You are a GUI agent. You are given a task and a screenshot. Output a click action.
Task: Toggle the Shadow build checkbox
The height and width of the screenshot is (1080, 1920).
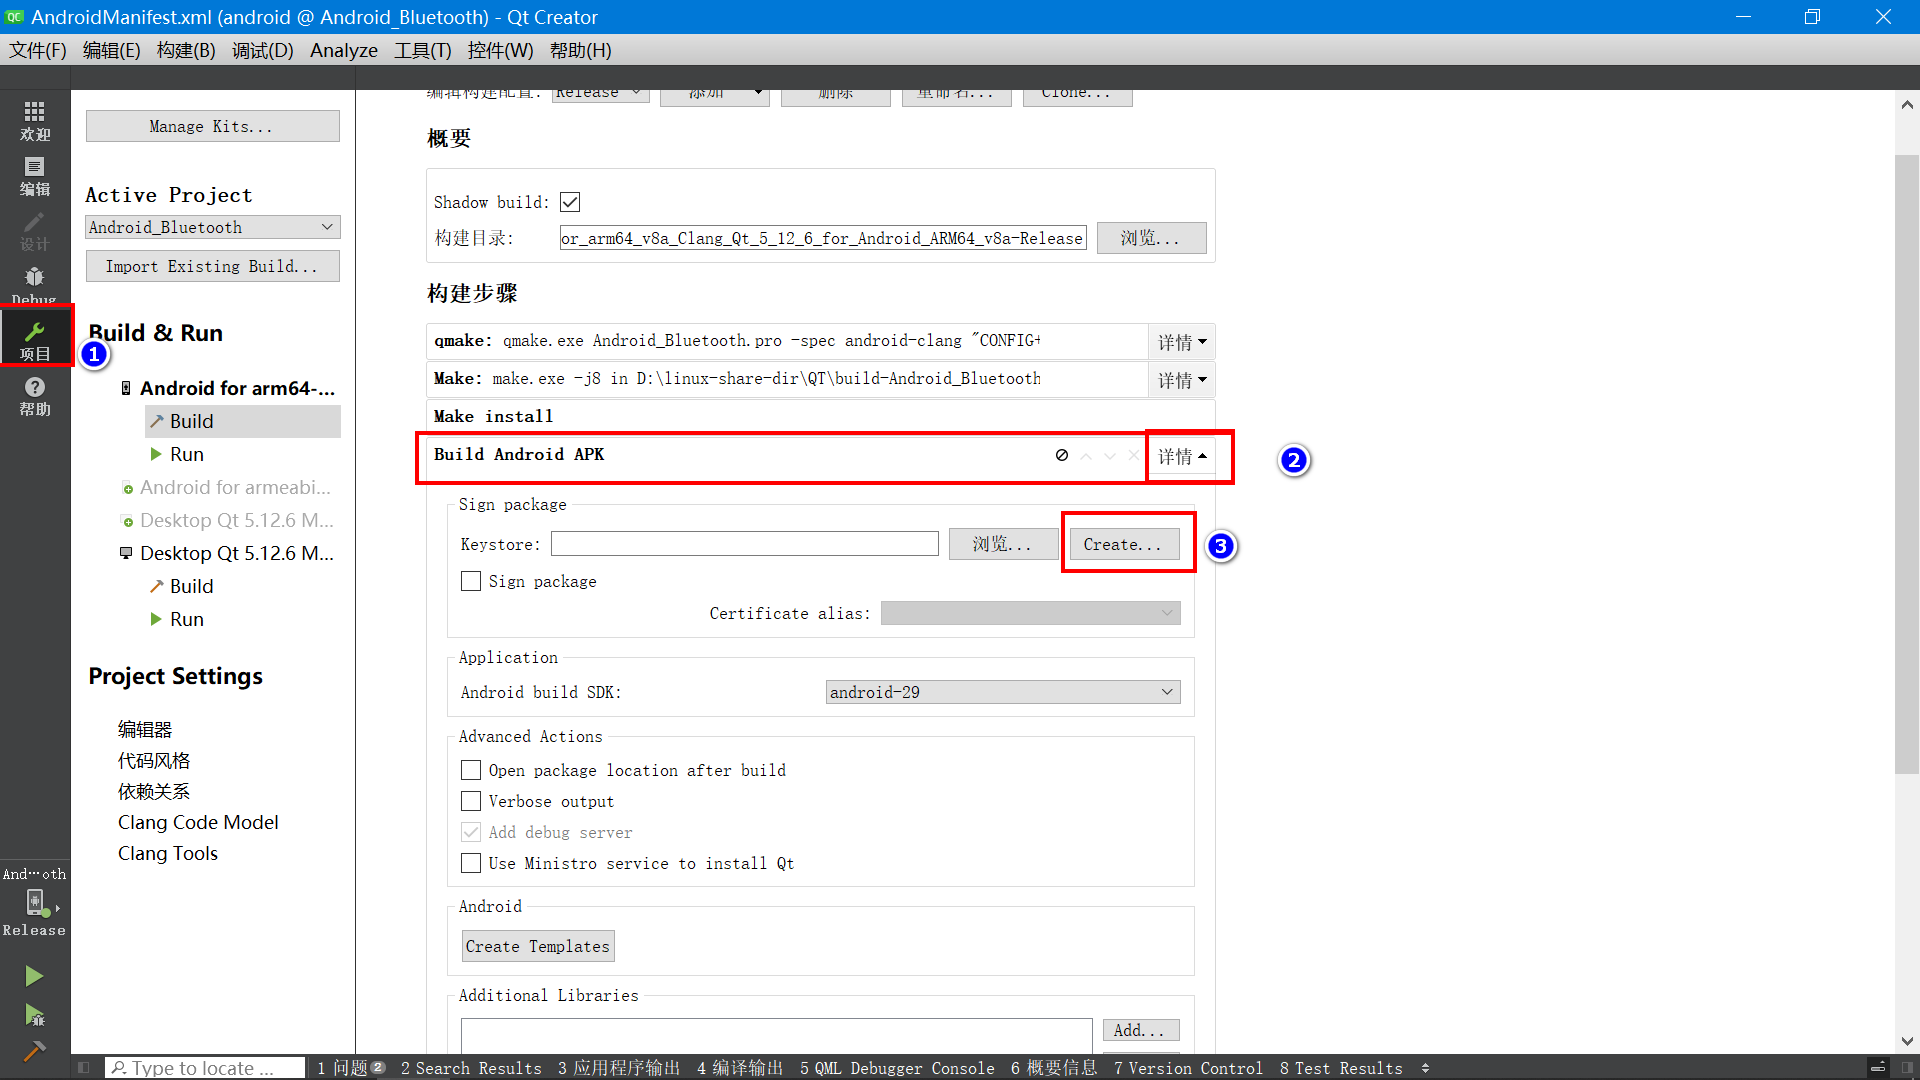[x=570, y=202]
